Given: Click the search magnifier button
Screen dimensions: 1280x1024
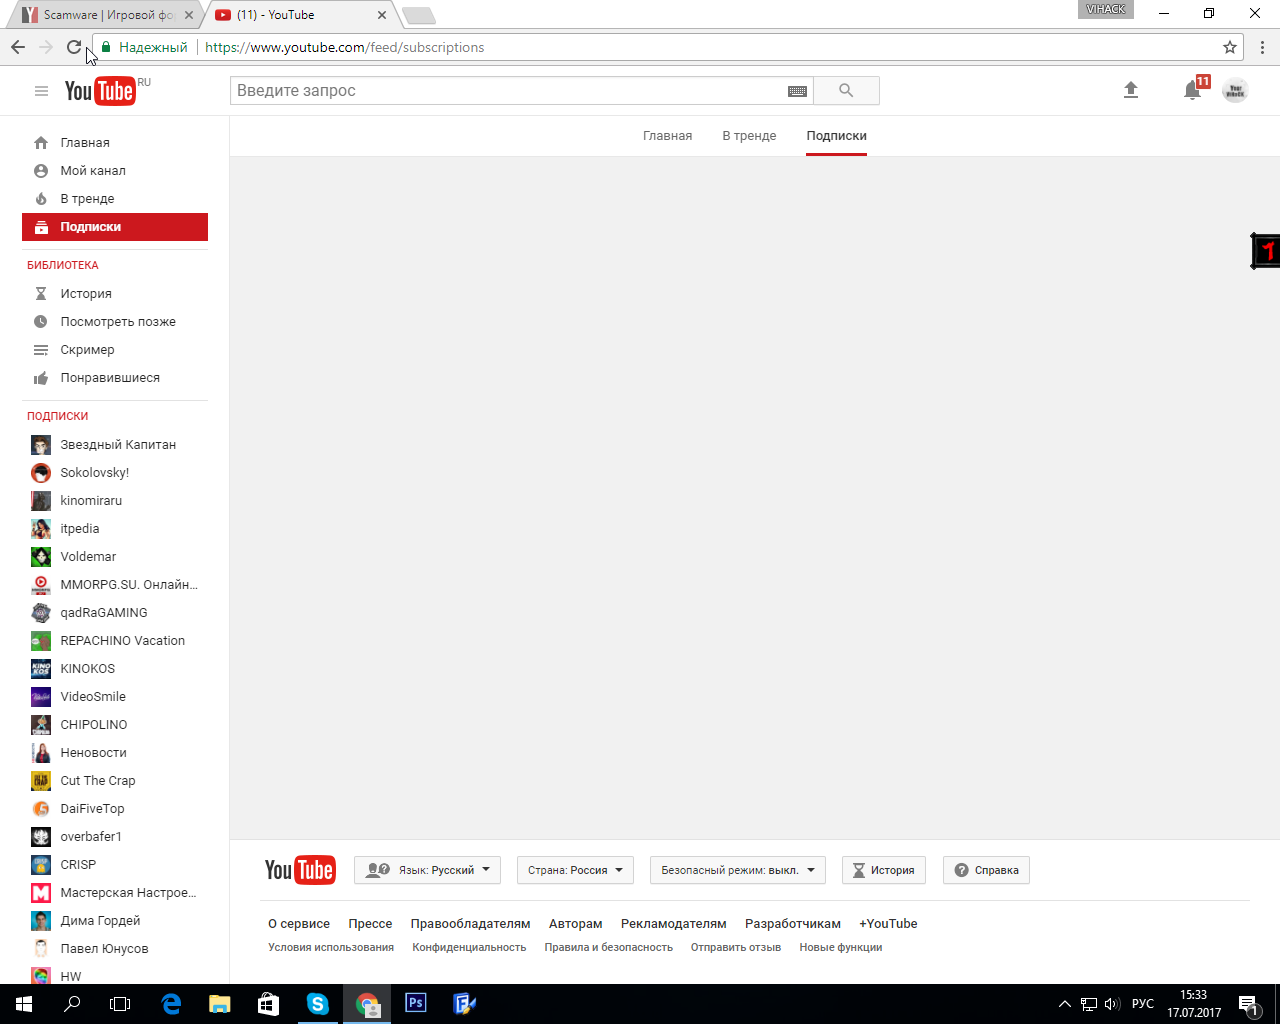Looking at the screenshot, I should coord(846,90).
